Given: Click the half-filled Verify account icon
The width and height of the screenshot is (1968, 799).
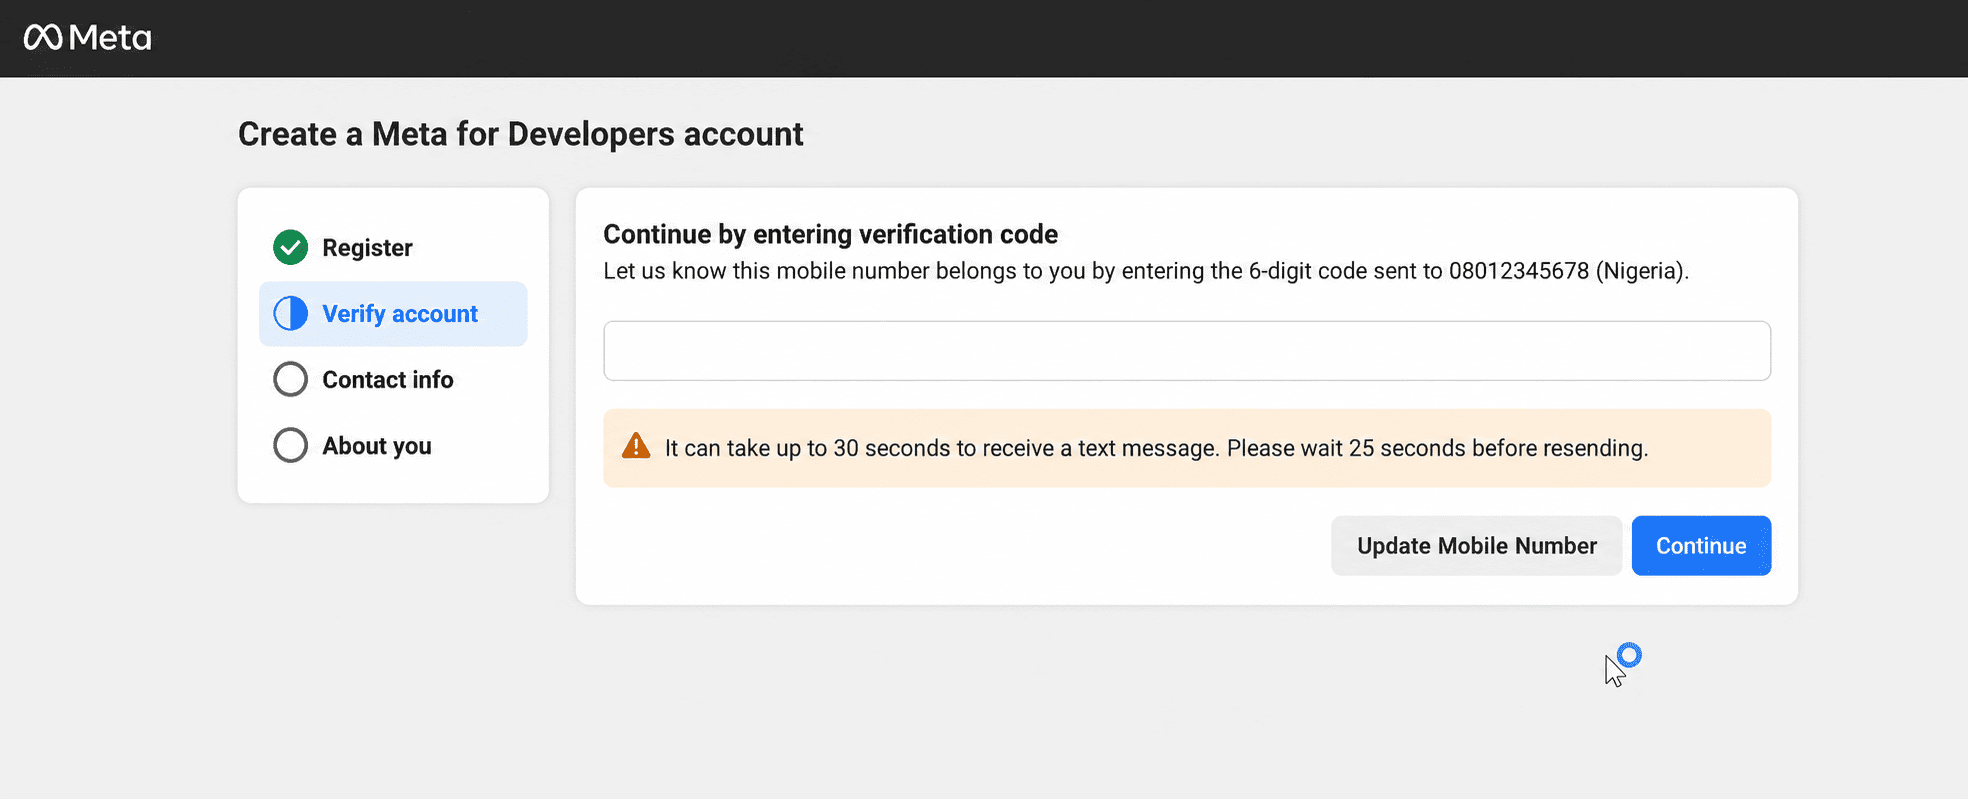Looking at the screenshot, I should tap(290, 314).
